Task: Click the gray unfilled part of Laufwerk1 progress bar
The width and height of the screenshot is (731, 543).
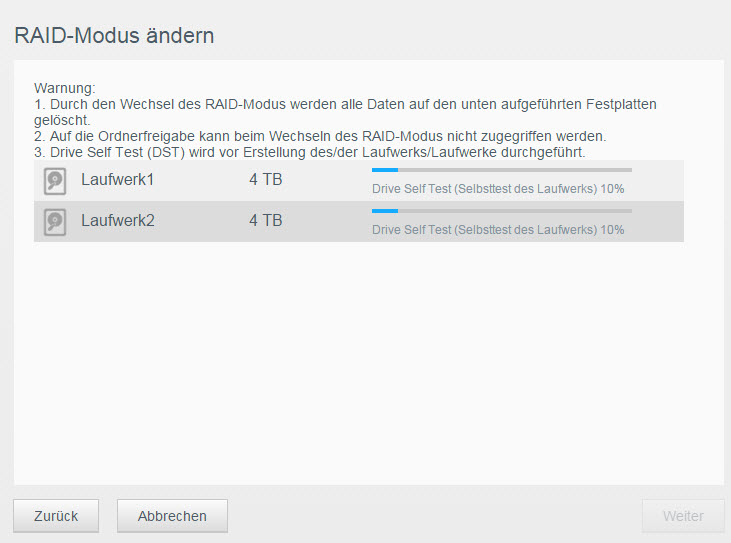Action: (x=515, y=170)
